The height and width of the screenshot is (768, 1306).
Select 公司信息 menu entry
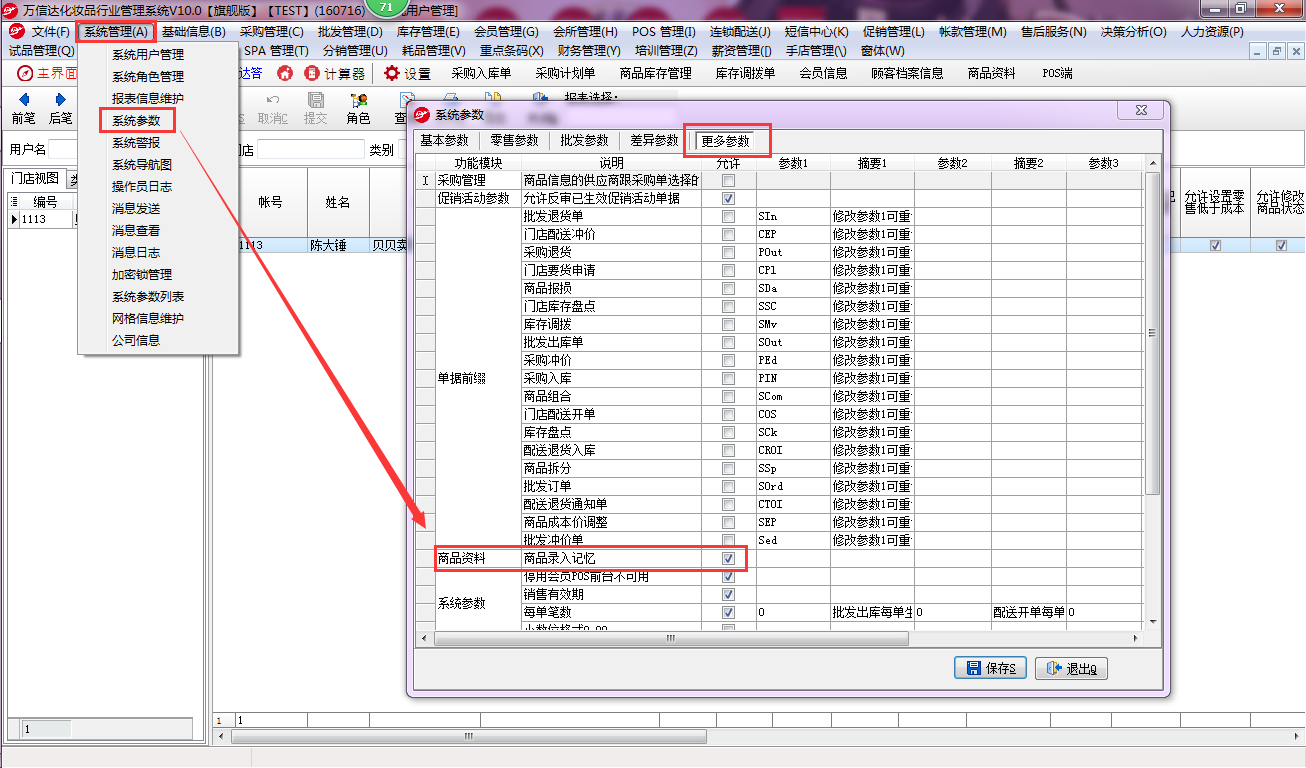click(136, 341)
